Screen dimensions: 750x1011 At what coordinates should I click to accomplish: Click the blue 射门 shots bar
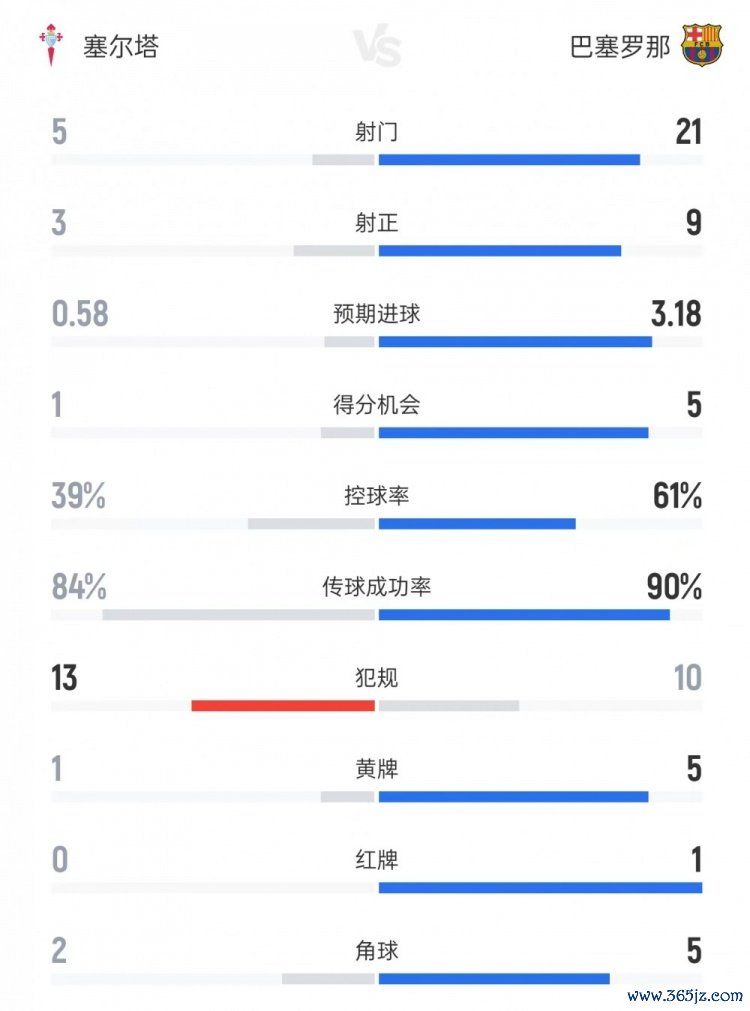point(509,159)
